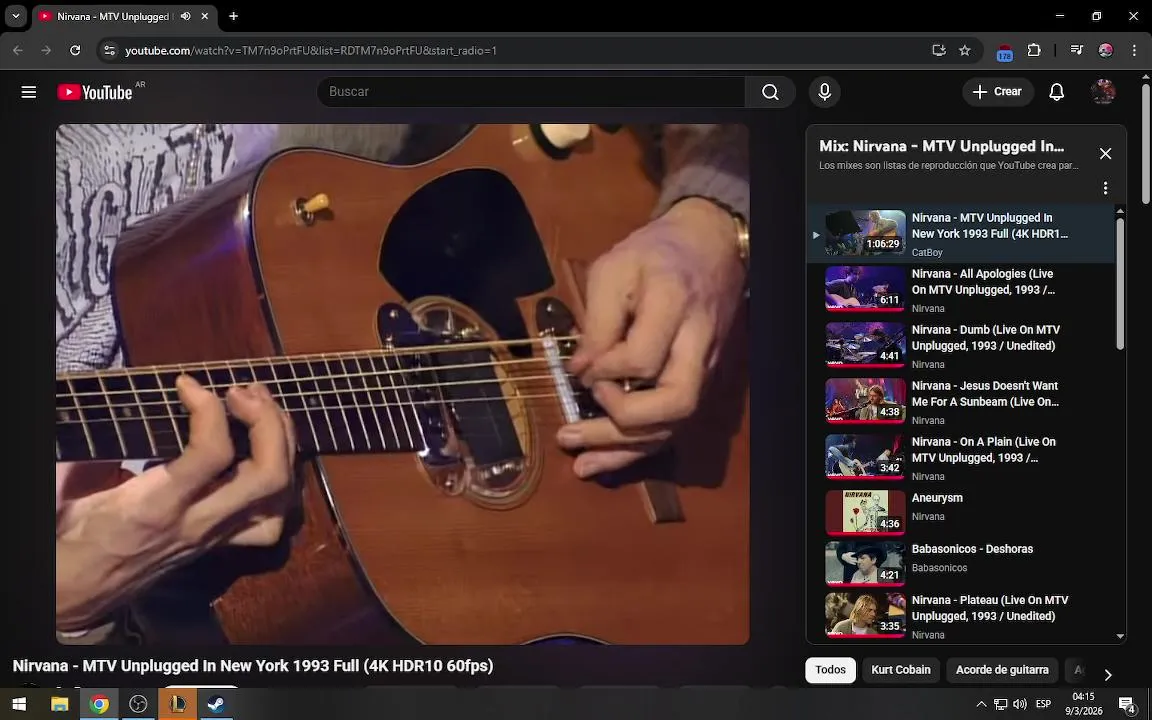Reload the current page
Screen dimensions: 1152x720
click(75, 50)
